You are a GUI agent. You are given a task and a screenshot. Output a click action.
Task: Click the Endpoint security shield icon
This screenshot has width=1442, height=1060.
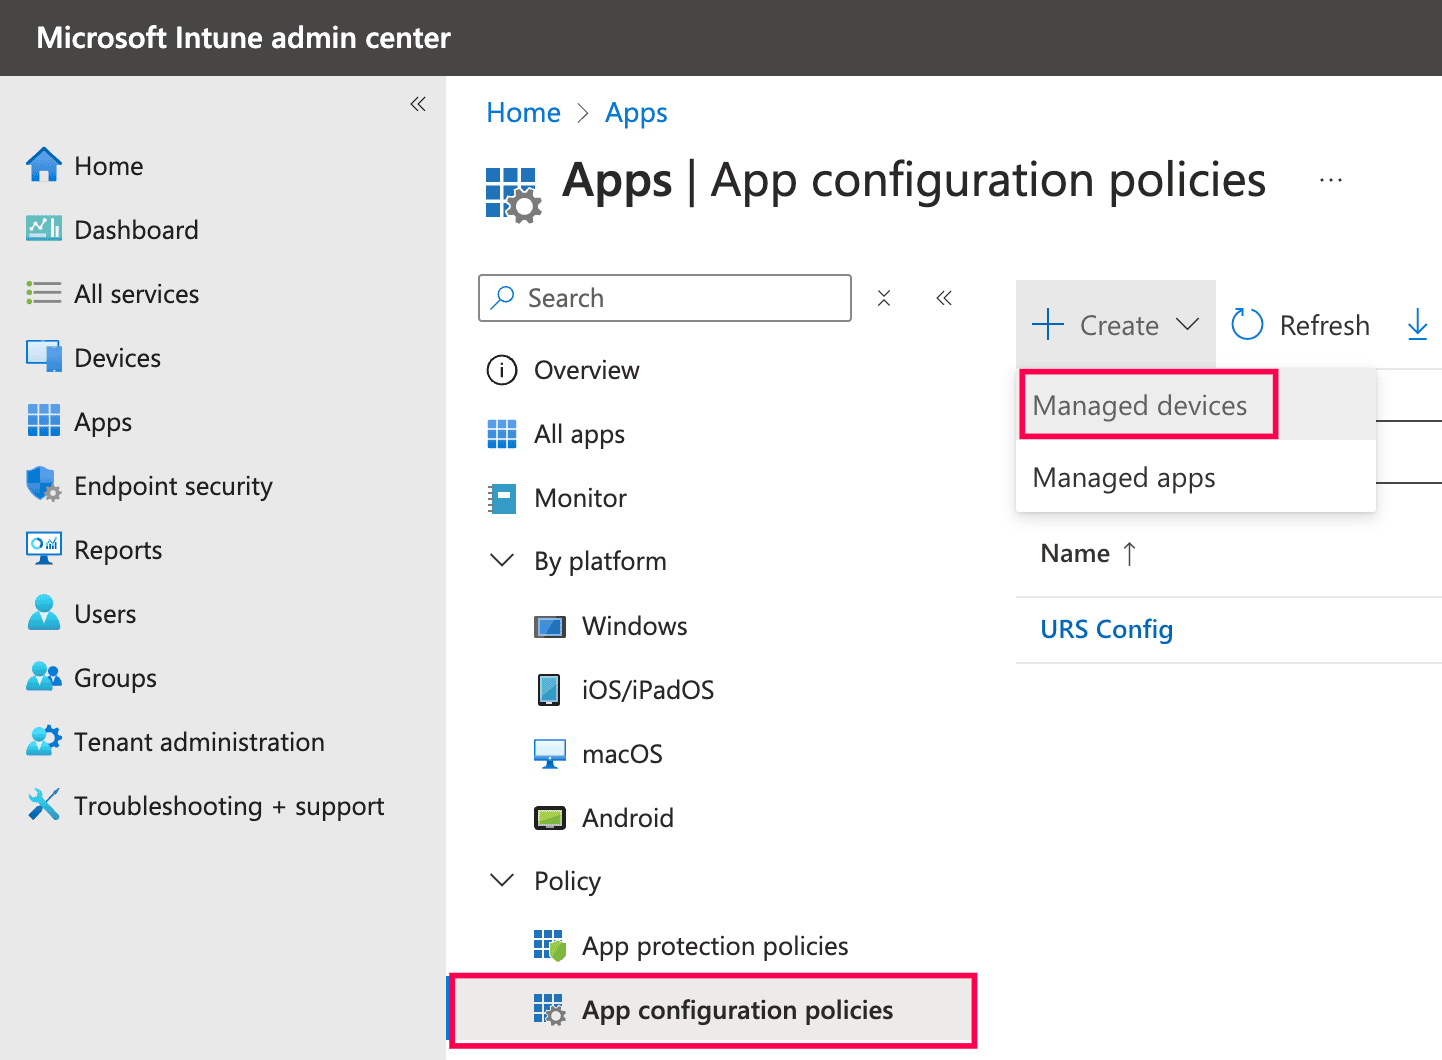43,485
